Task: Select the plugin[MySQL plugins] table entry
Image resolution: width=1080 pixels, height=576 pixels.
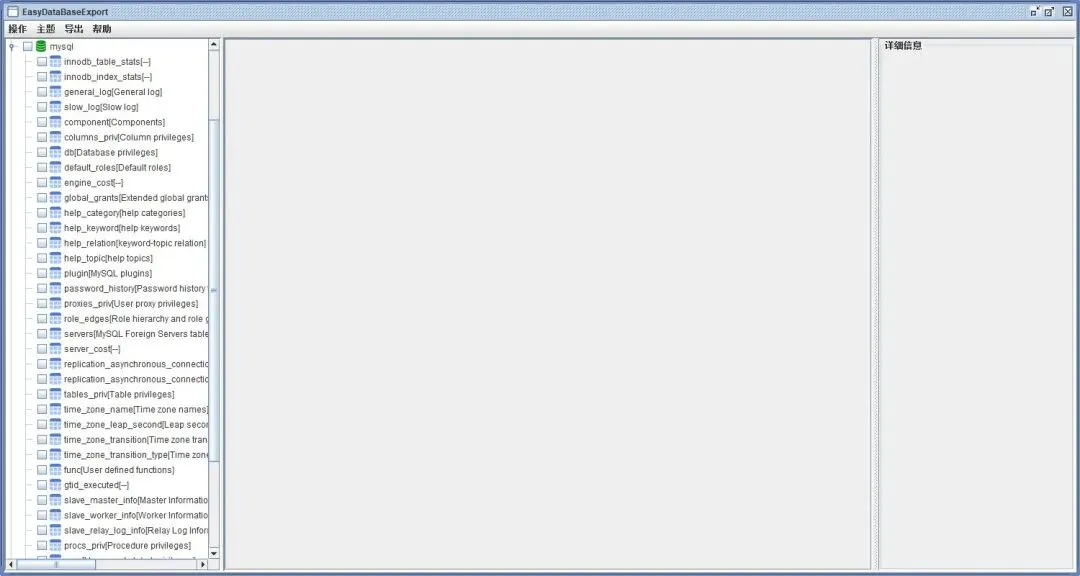Action: click(108, 274)
